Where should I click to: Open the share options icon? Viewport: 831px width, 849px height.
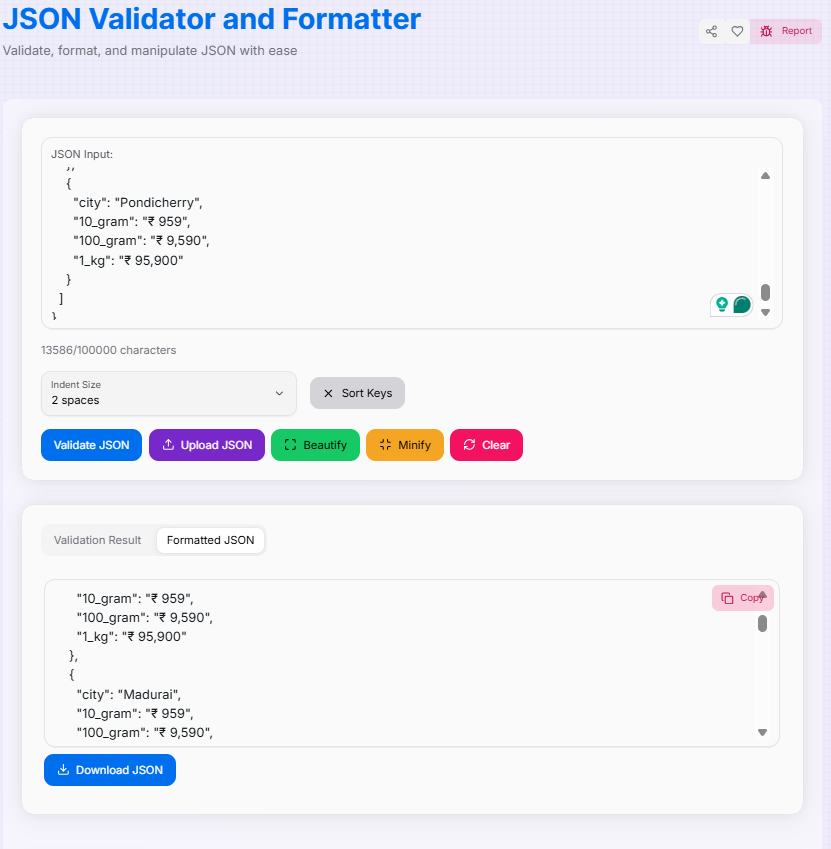point(711,31)
